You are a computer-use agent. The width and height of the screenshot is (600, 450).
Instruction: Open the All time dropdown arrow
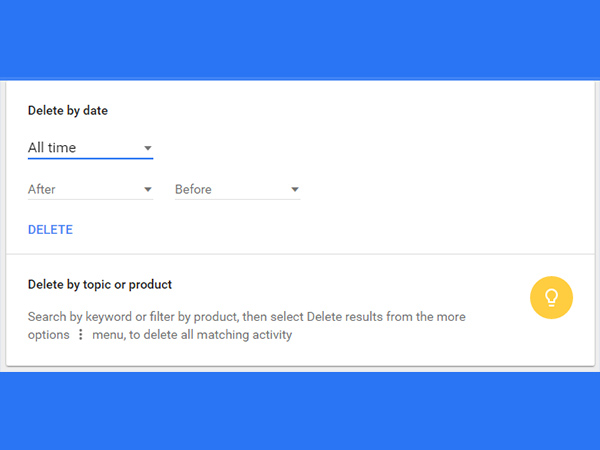click(x=147, y=149)
